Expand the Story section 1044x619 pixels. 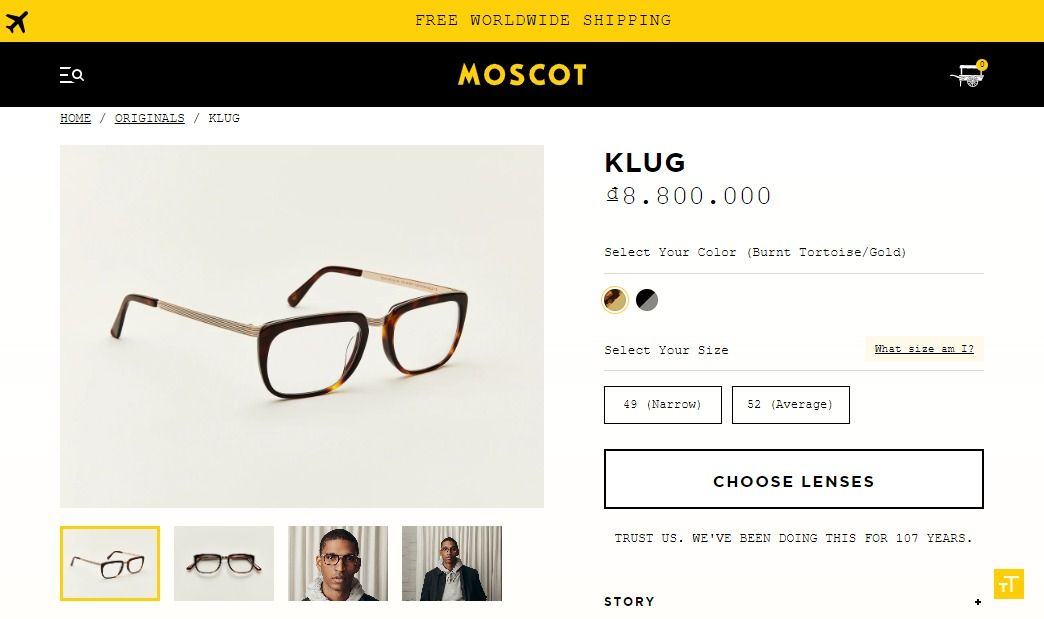coord(793,602)
